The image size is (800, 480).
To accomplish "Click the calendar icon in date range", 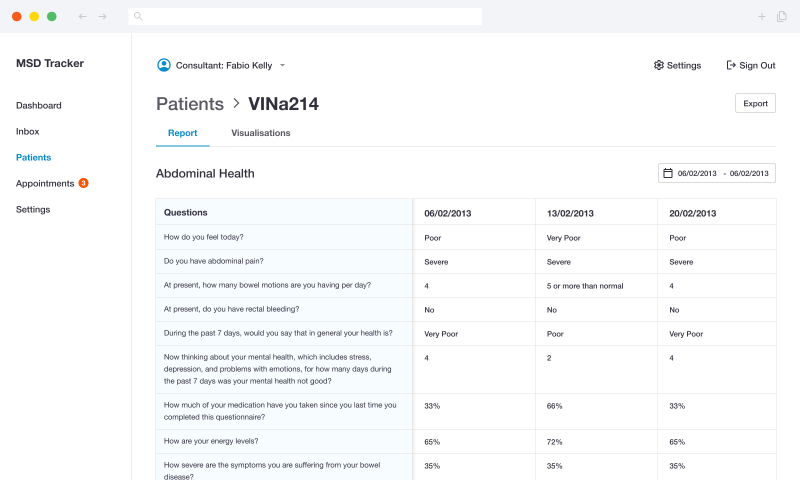I will [668, 173].
